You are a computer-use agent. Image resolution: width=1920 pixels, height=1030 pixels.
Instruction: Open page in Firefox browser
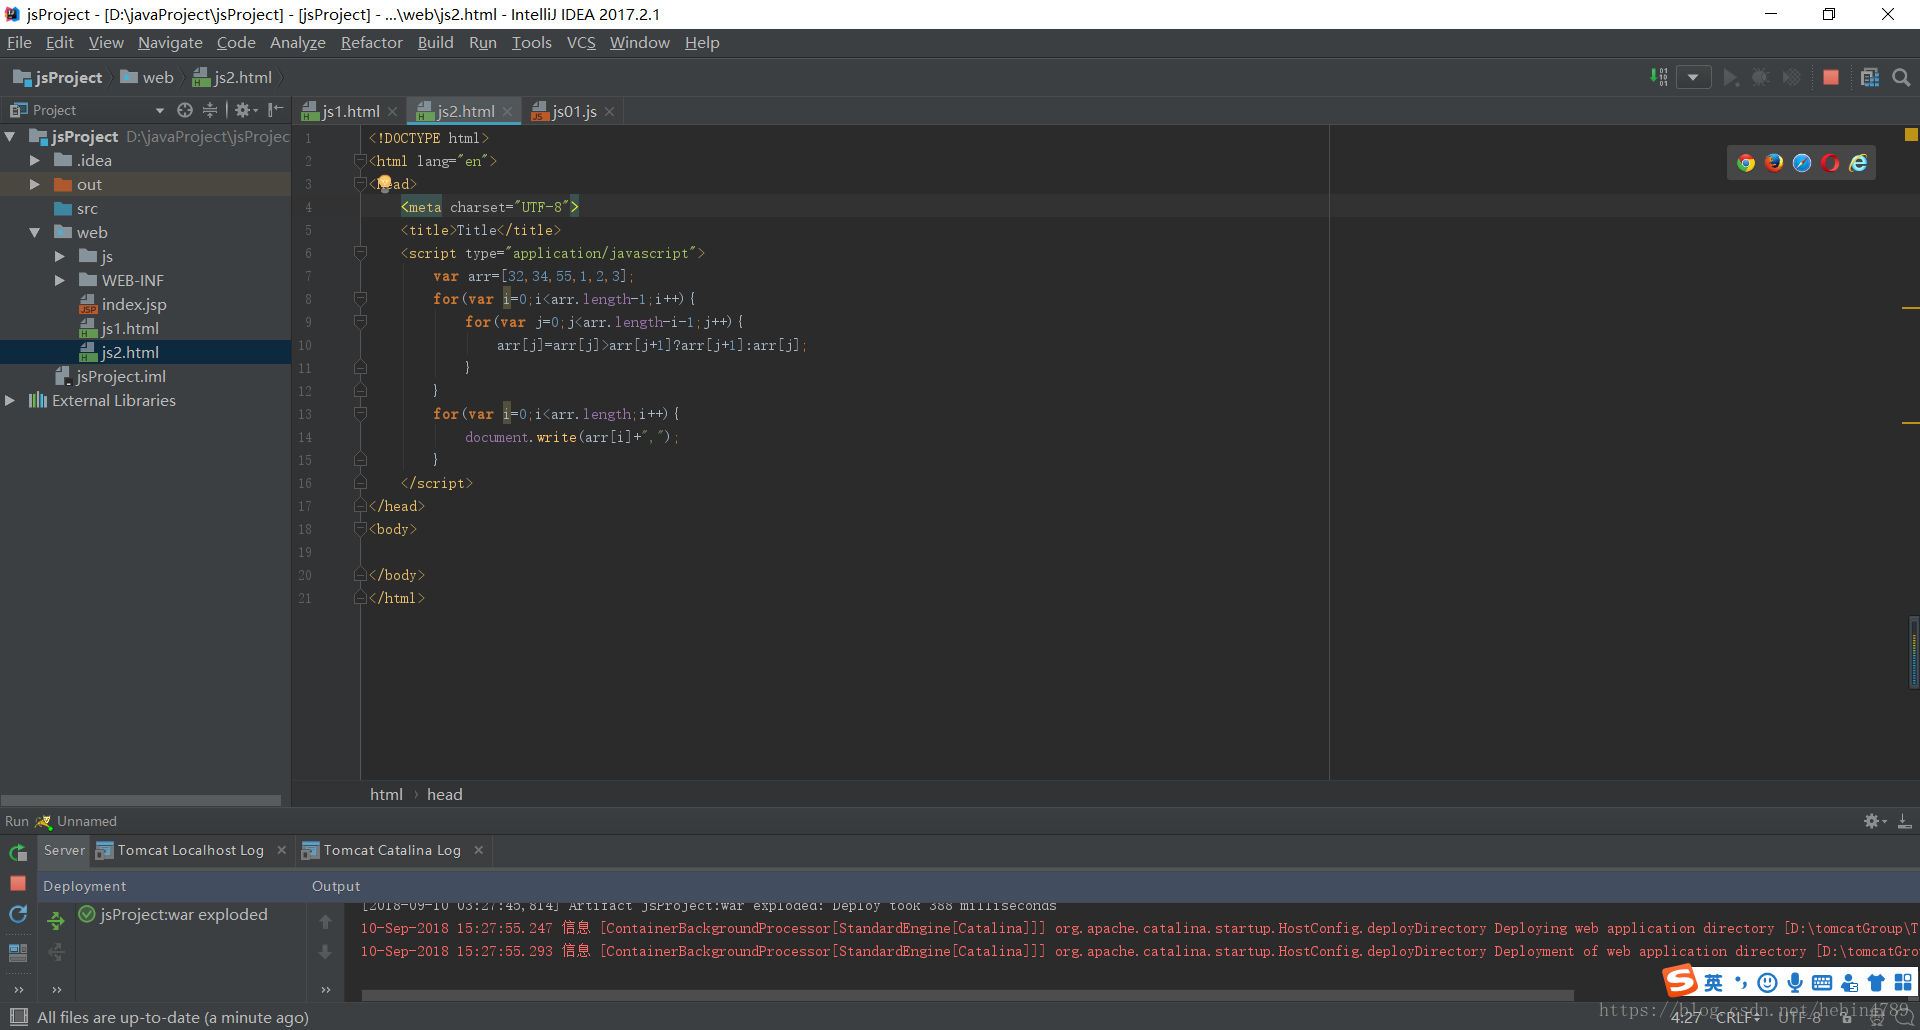(x=1774, y=163)
